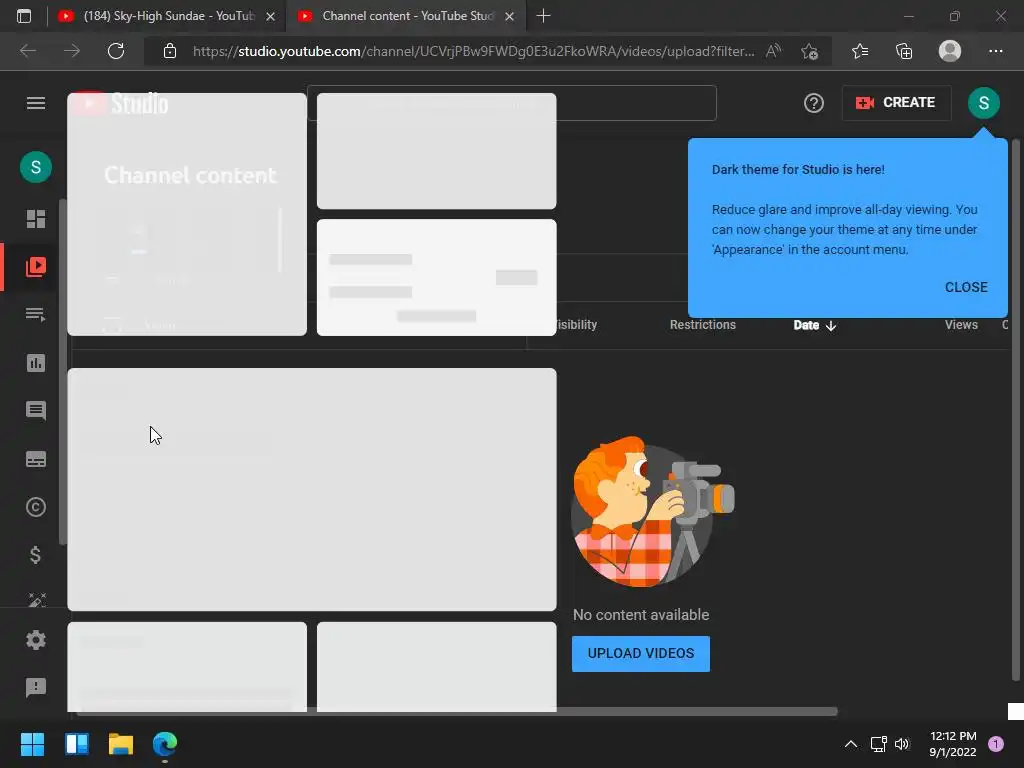Open Collections icon in toolbar
The width and height of the screenshot is (1024, 768).
pos(904,51)
